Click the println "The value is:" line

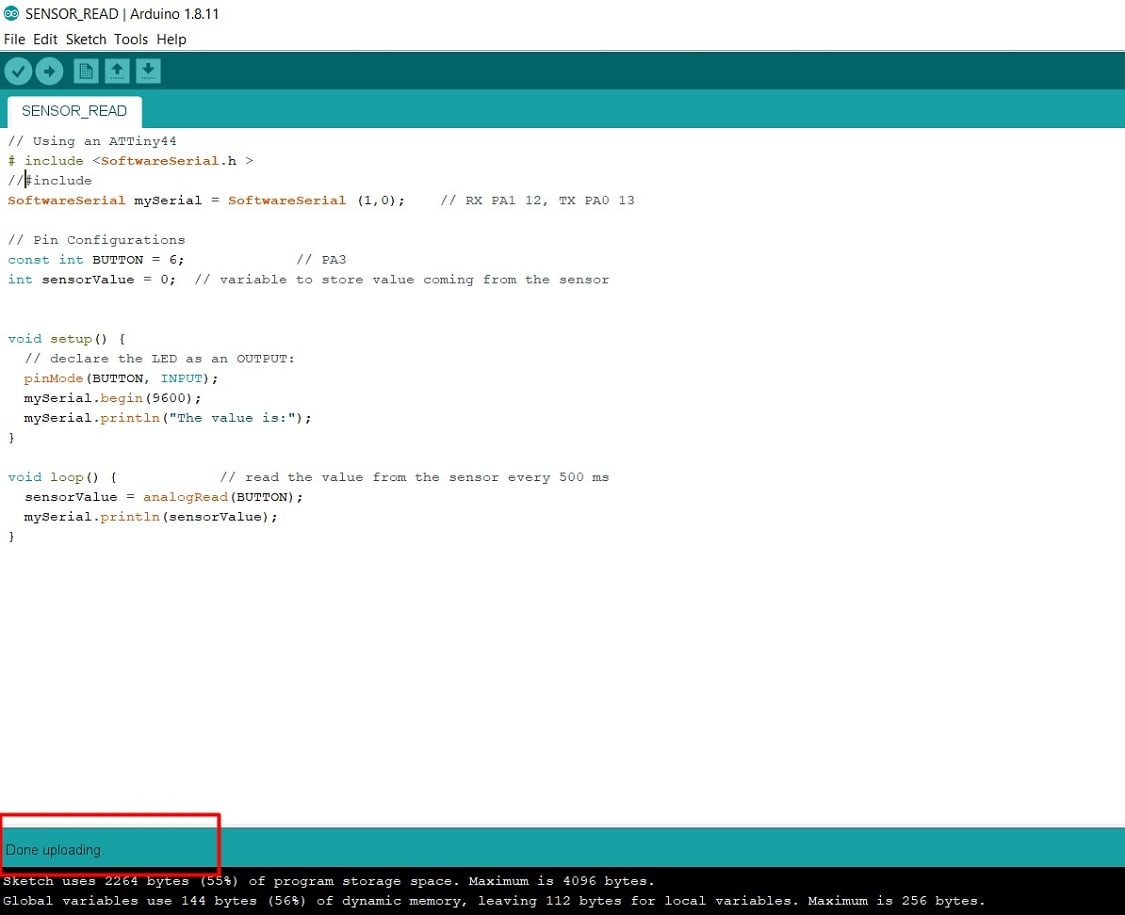tap(168, 418)
